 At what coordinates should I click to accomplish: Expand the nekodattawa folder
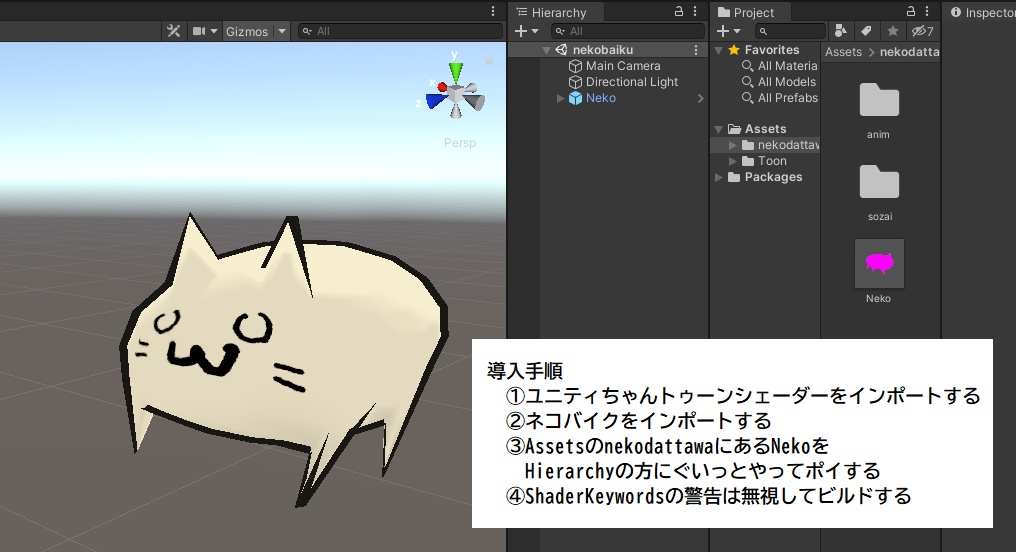click(x=732, y=145)
